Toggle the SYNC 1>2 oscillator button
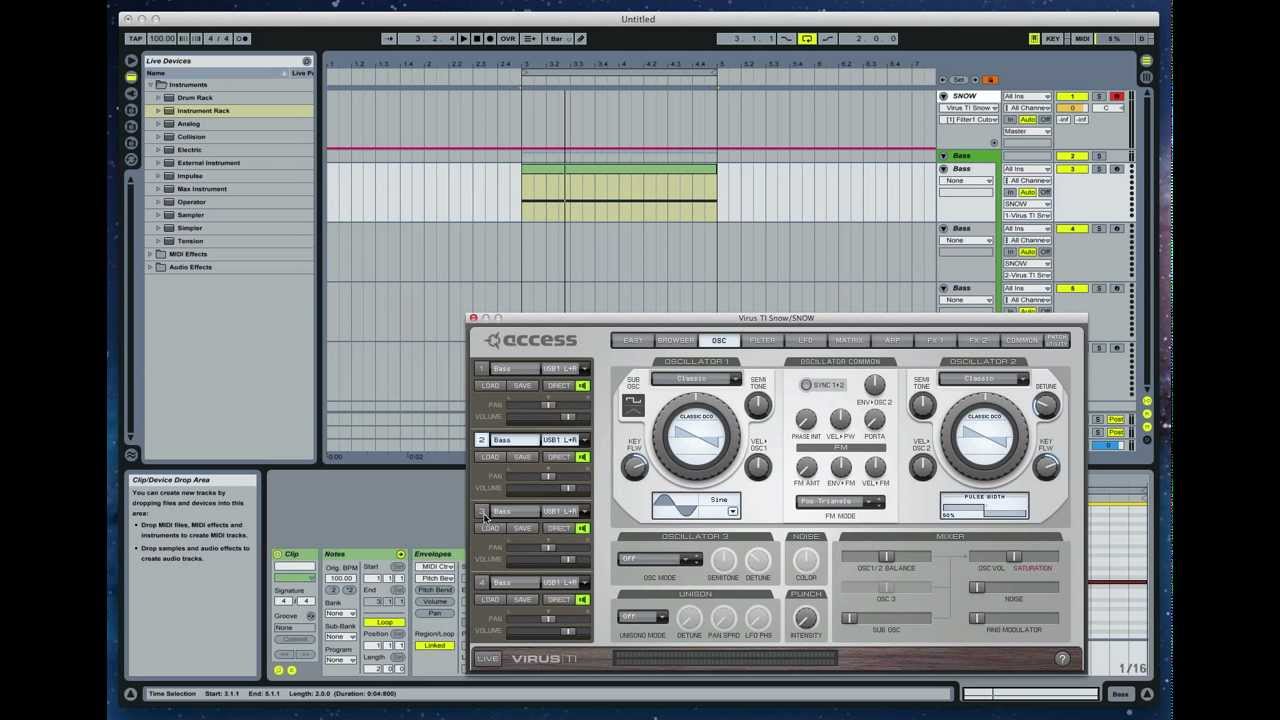1280x720 pixels. [824, 385]
